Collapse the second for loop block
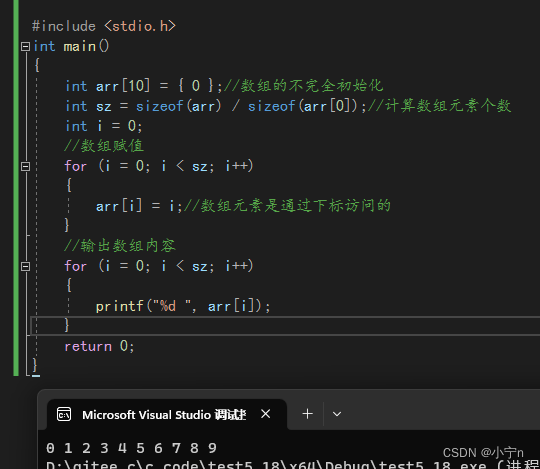Image resolution: width=540 pixels, height=469 pixels. point(25,267)
